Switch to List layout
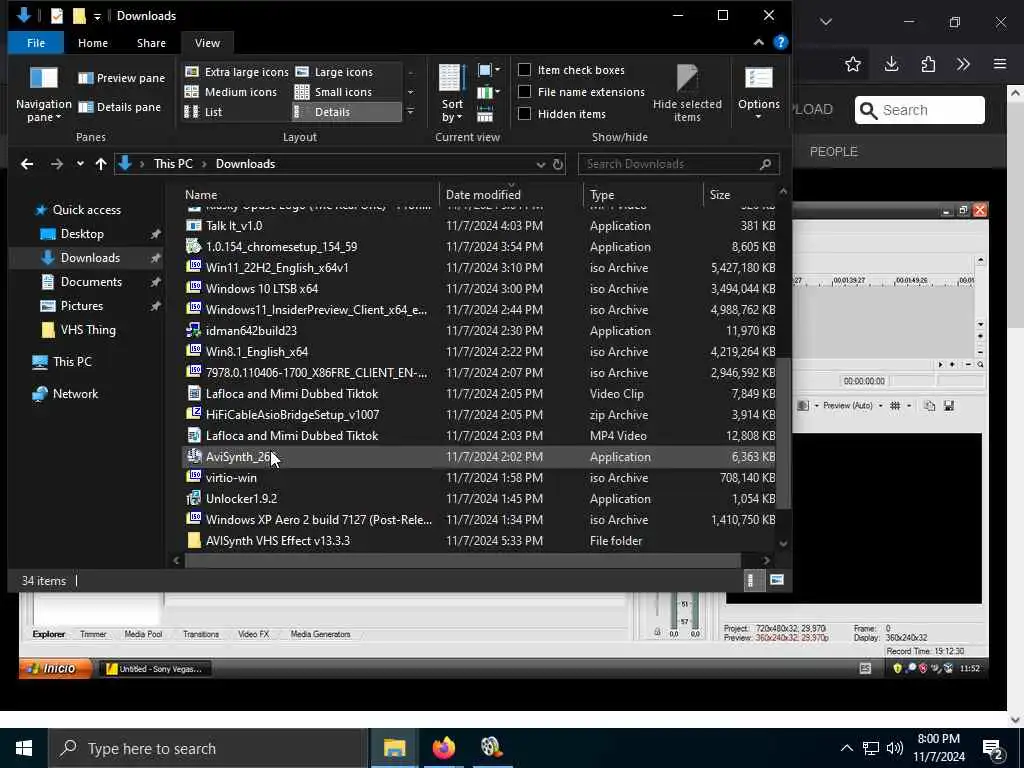 [204, 112]
